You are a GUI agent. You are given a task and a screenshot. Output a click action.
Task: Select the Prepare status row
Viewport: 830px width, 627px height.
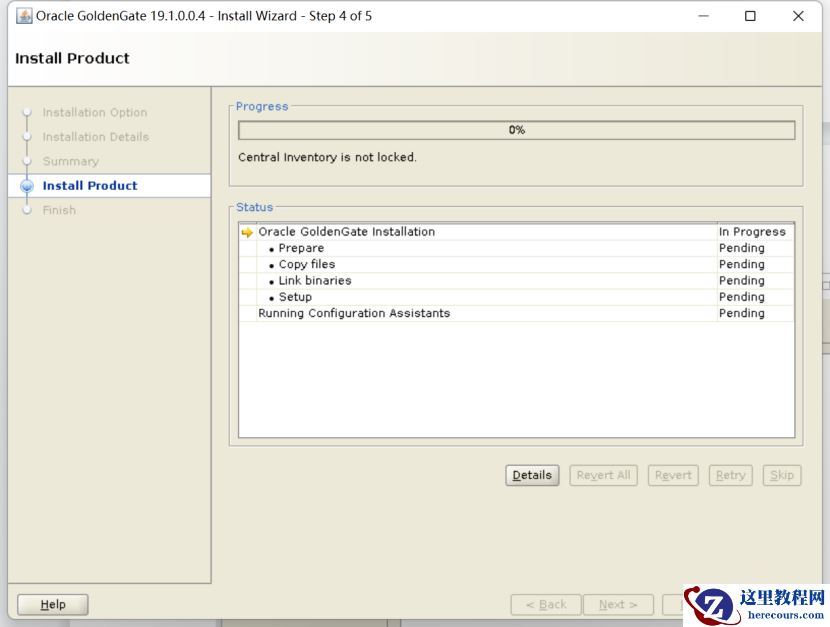pyautogui.click(x=517, y=248)
